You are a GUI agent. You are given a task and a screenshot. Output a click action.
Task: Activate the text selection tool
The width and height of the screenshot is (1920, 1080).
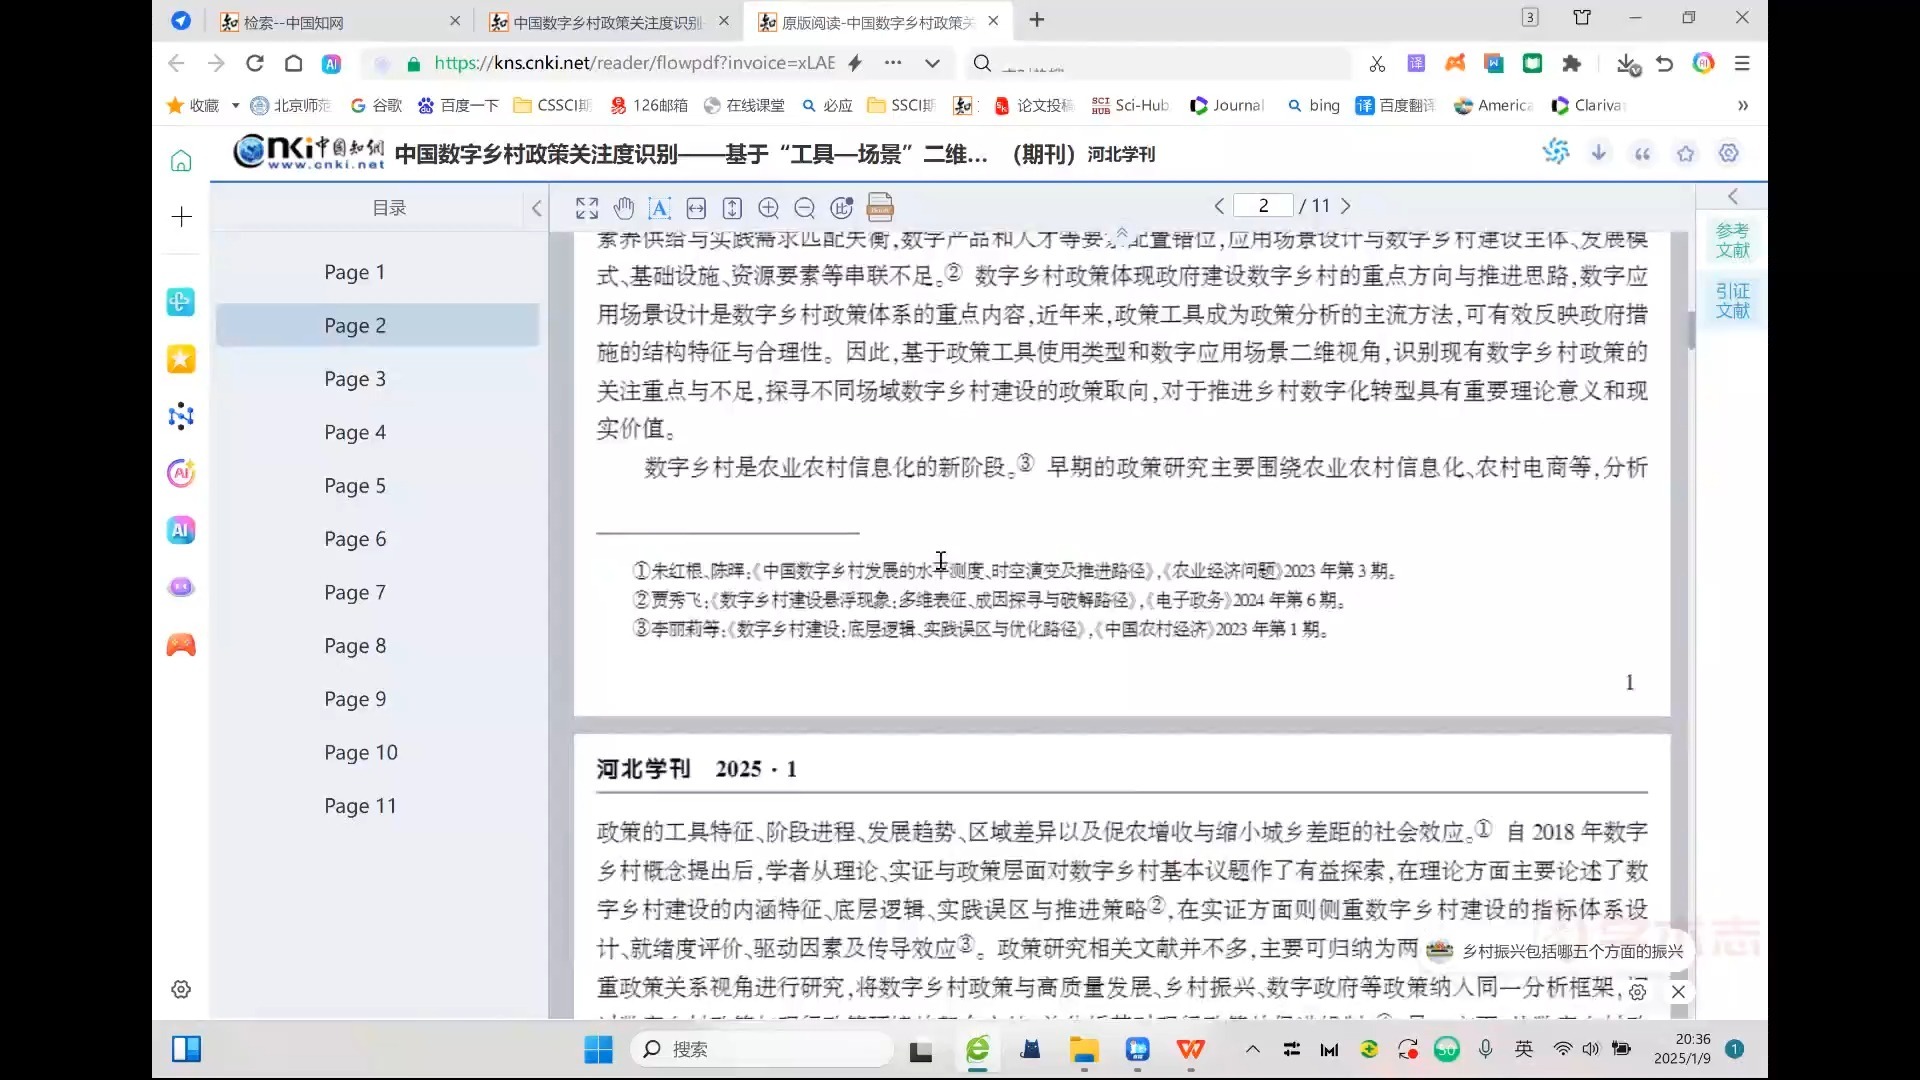tap(659, 208)
